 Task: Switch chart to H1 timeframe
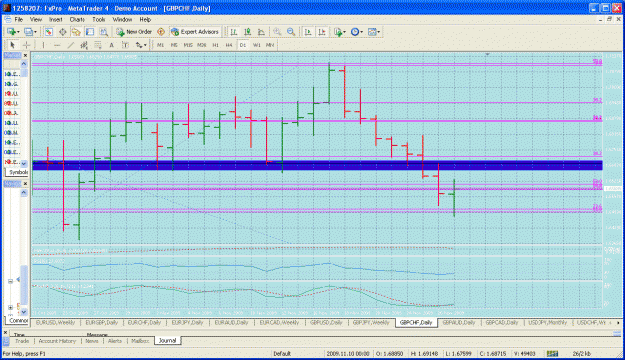click(215, 45)
